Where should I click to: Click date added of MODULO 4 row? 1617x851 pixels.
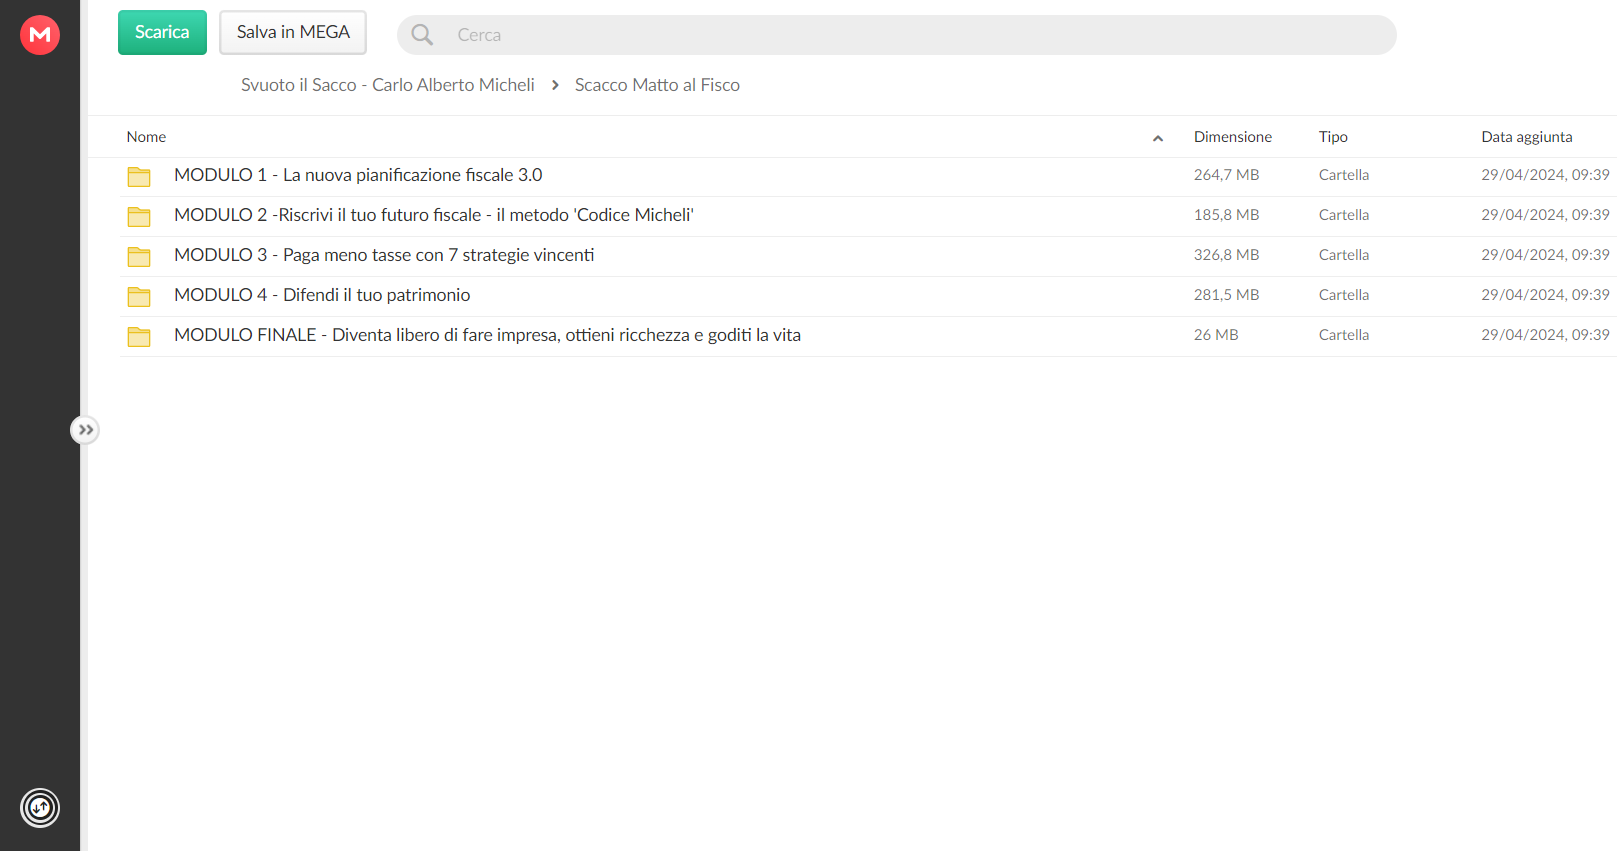pos(1545,295)
